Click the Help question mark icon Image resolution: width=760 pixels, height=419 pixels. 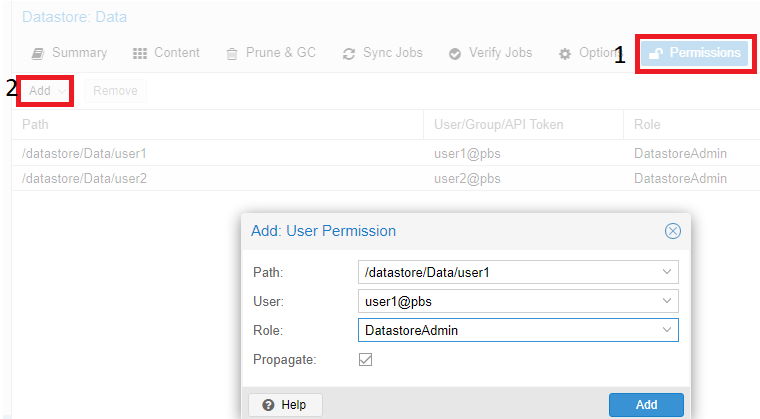(268, 404)
